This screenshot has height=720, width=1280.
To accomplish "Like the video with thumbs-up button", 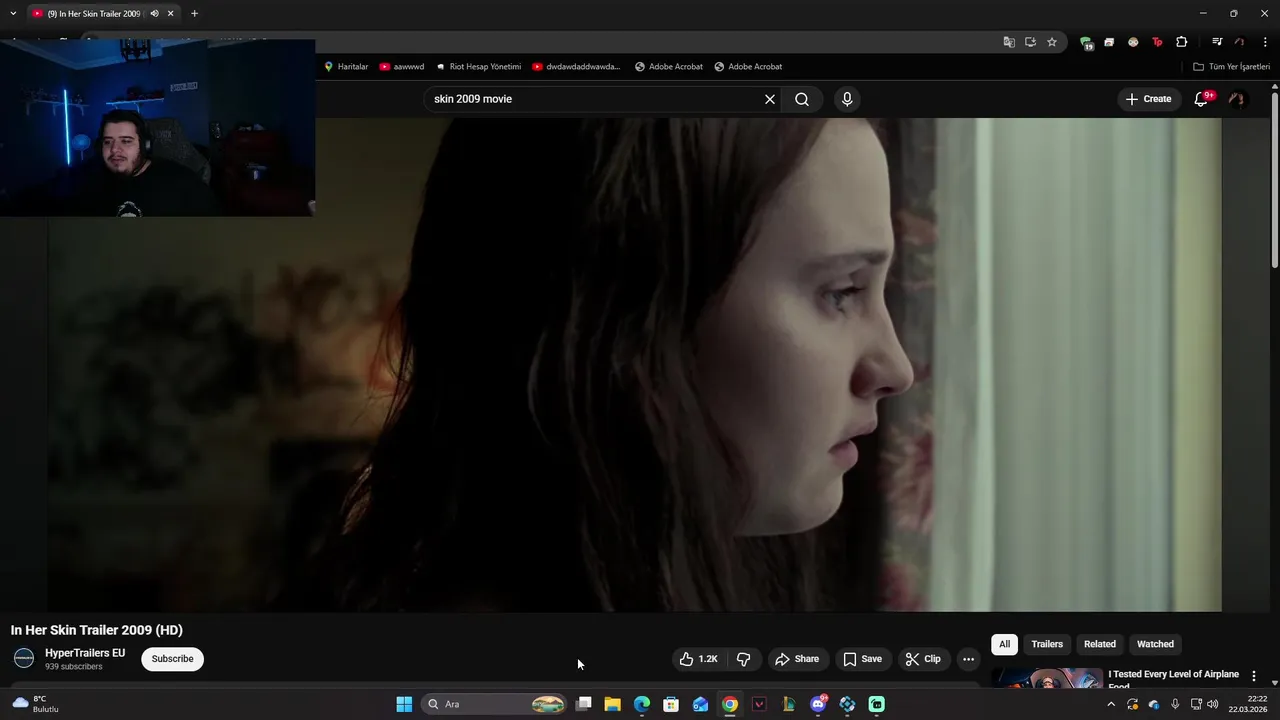I will 698,659.
